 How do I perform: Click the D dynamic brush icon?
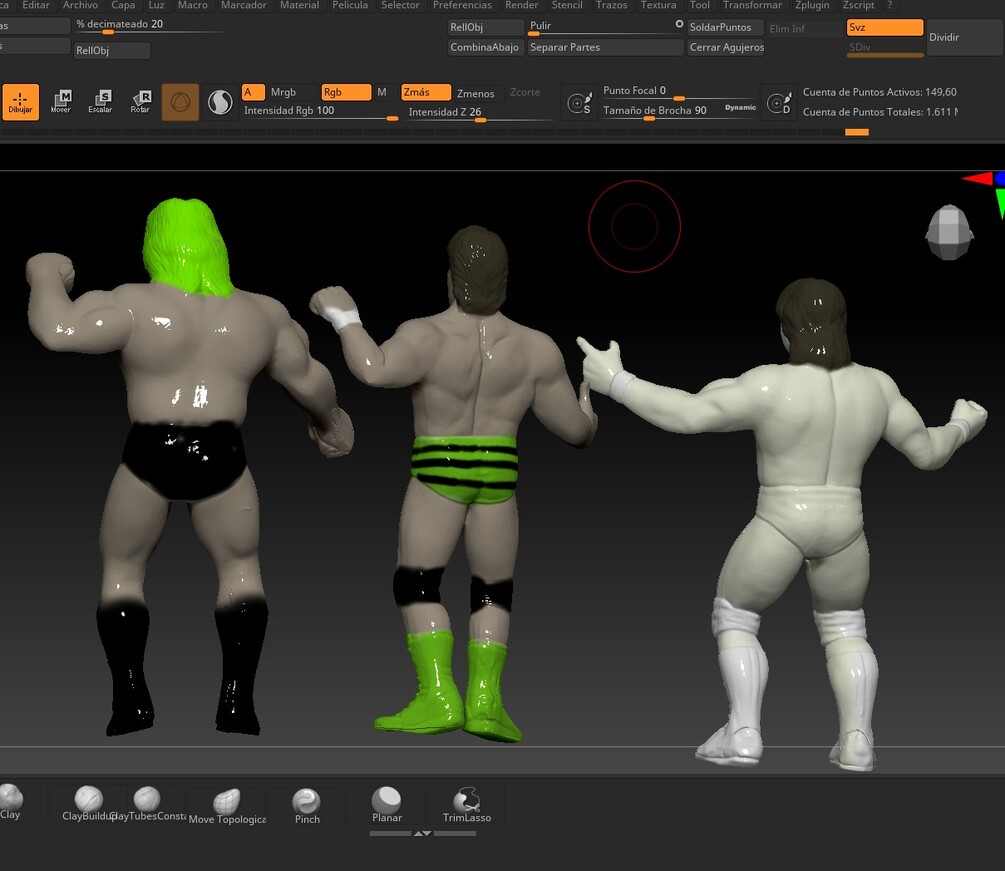click(779, 103)
